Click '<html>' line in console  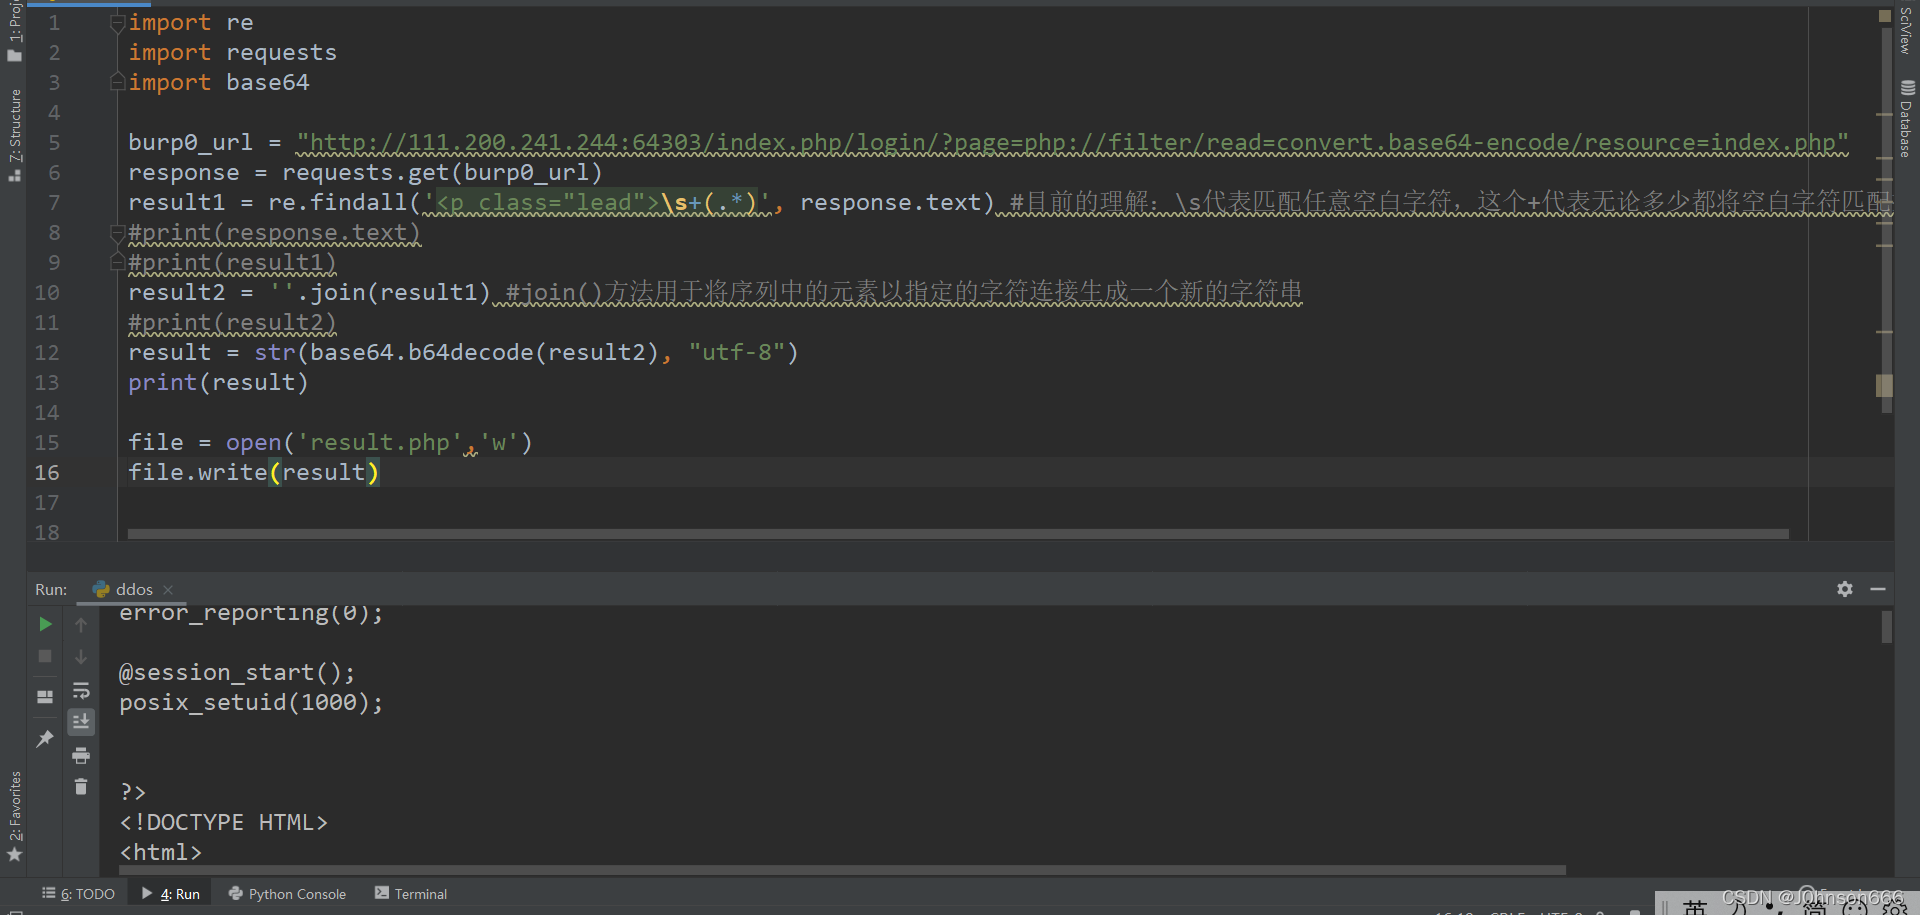point(160,853)
